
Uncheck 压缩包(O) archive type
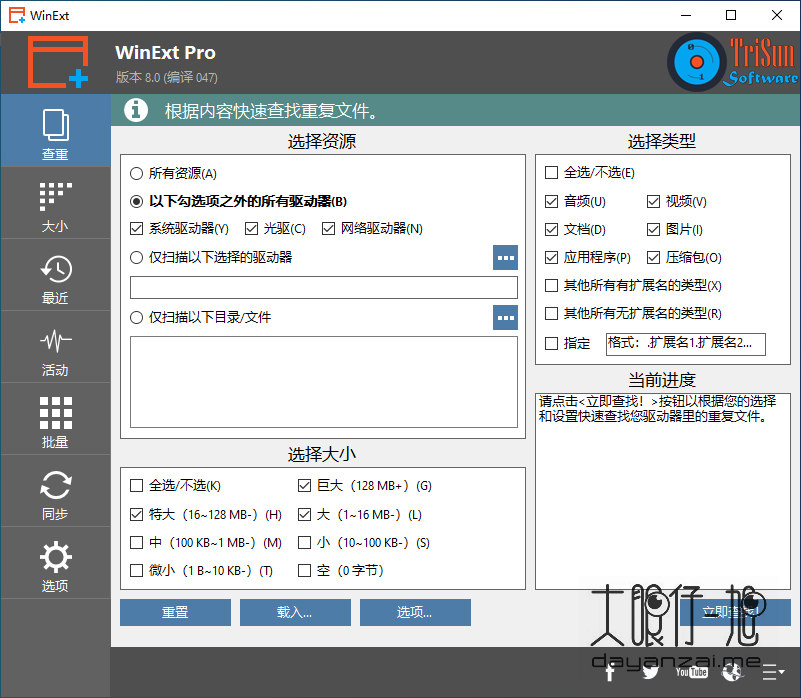click(685, 258)
